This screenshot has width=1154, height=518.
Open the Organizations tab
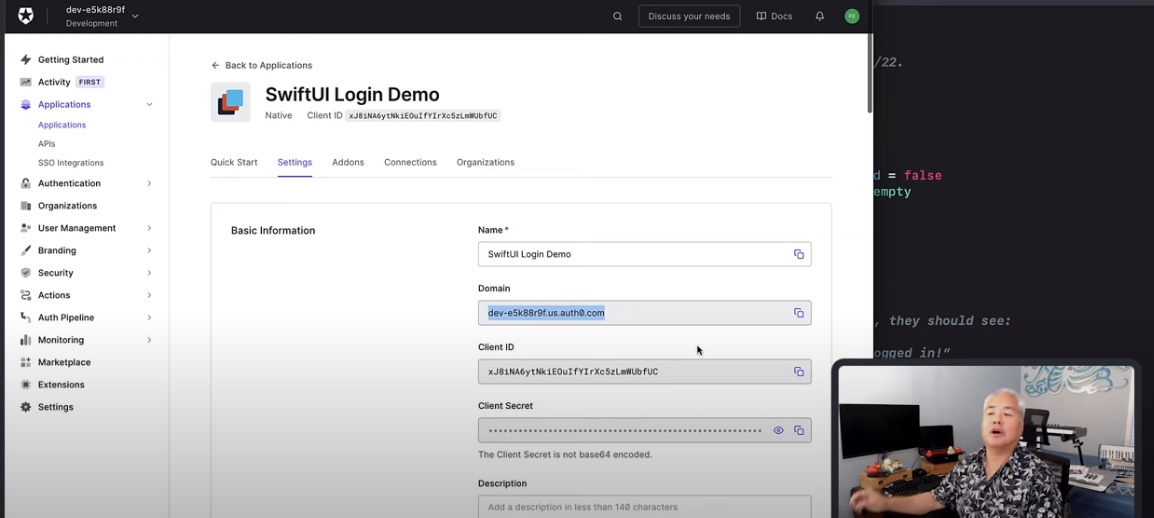pyautogui.click(x=485, y=162)
